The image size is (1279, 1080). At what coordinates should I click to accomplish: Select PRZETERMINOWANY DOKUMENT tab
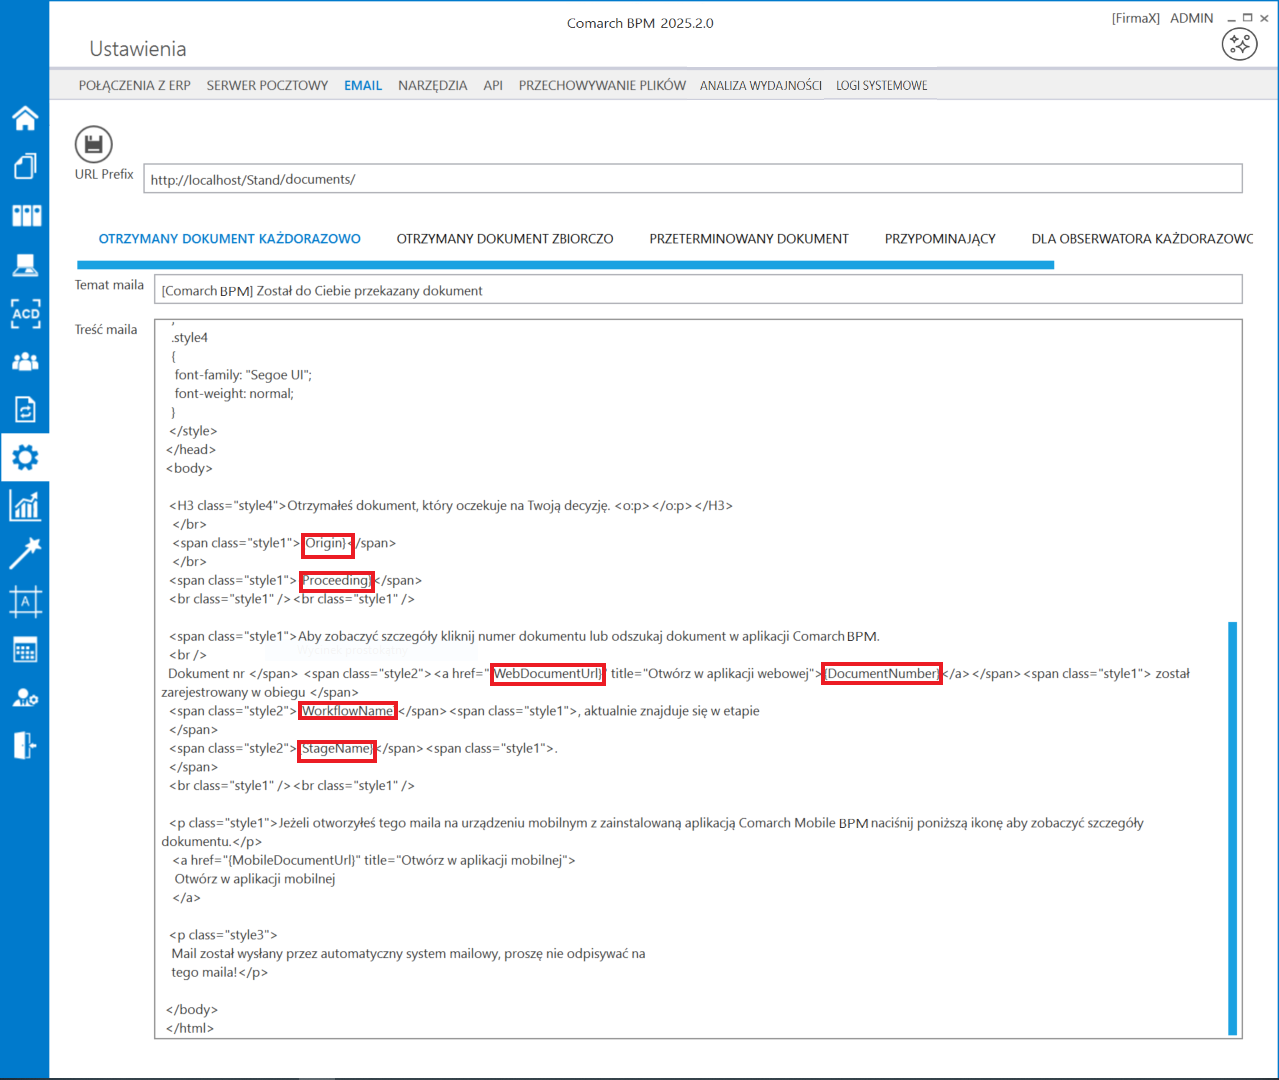(749, 239)
